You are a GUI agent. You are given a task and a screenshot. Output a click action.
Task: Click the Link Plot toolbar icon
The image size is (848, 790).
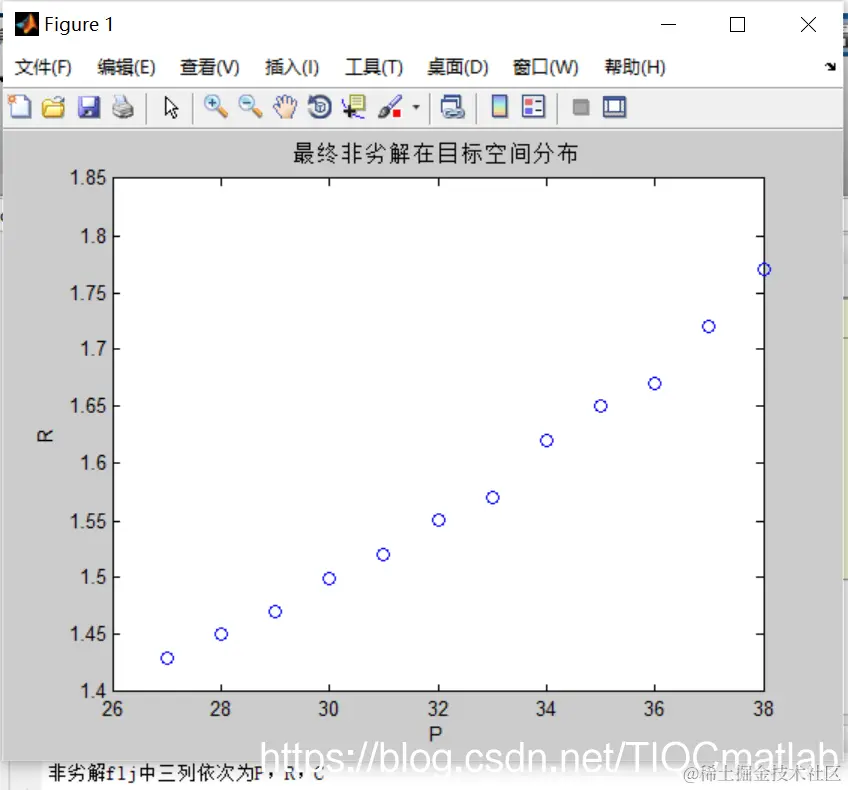[x=453, y=107]
